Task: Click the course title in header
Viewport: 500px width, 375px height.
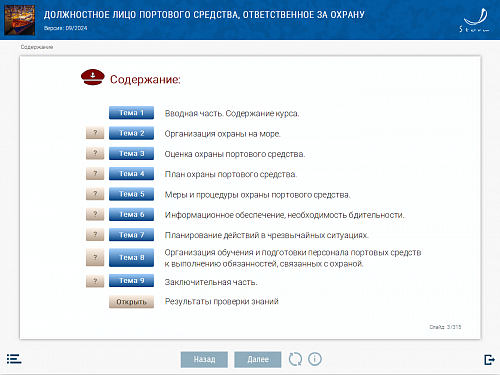Action: [x=204, y=15]
